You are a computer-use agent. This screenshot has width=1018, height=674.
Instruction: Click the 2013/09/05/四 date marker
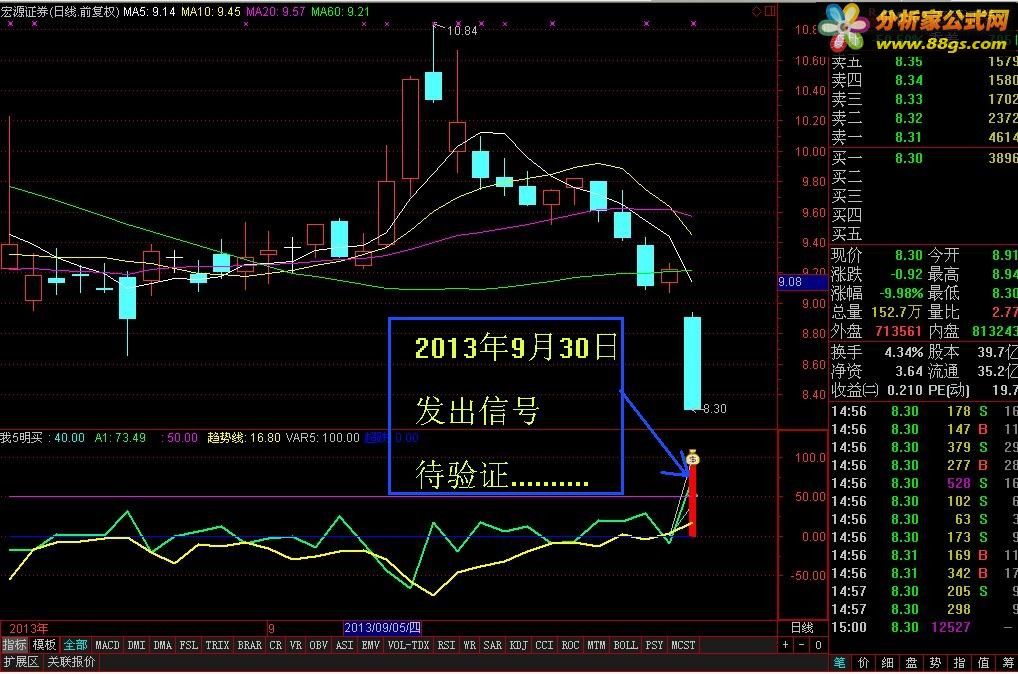pyautogui.click(x=382, y=628)
